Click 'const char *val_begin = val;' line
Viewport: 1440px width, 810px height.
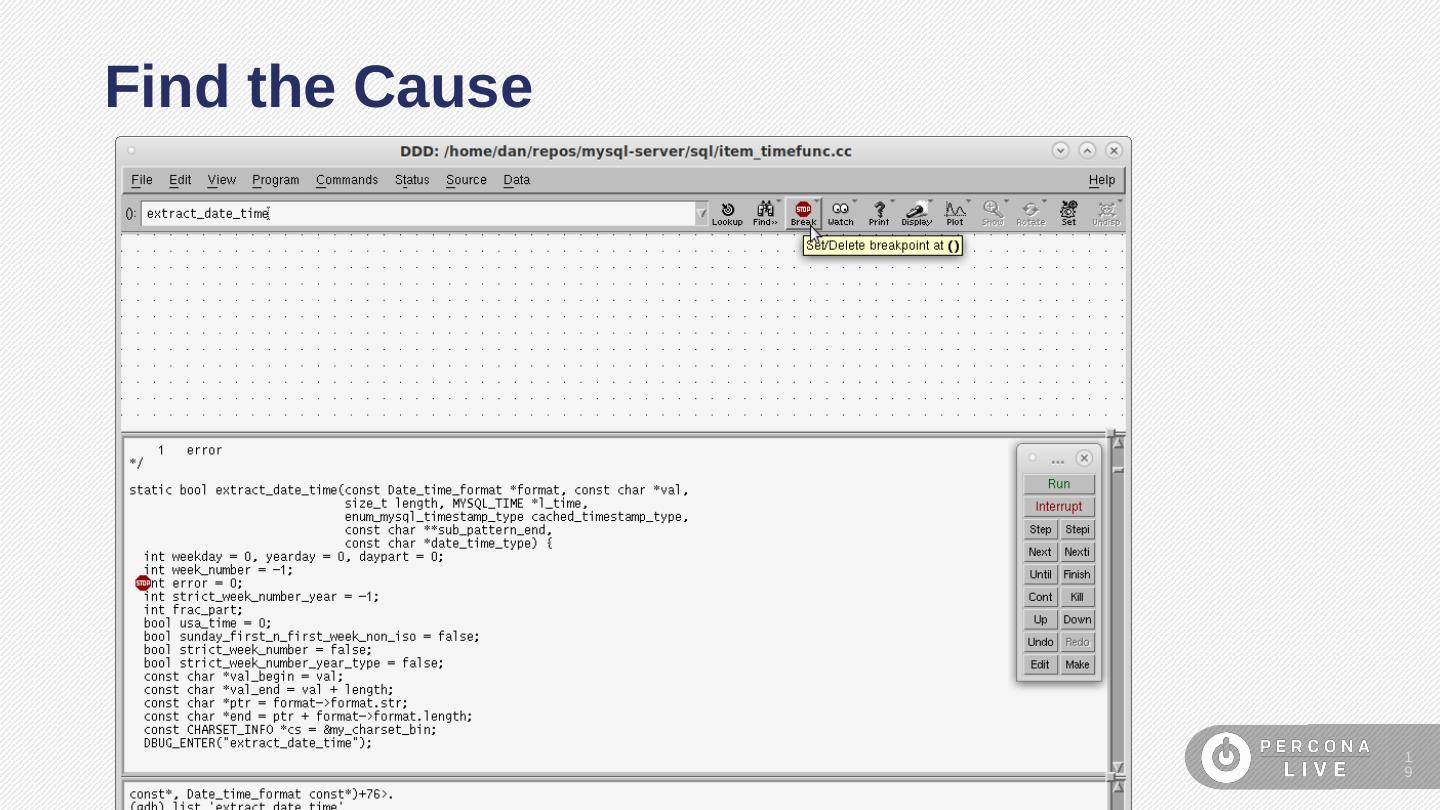pos(244,676)
